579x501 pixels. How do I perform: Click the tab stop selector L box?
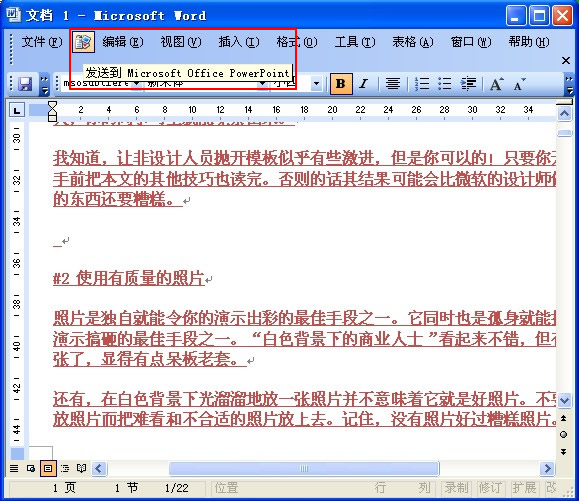pyautogui.click(x=17, y=110)
